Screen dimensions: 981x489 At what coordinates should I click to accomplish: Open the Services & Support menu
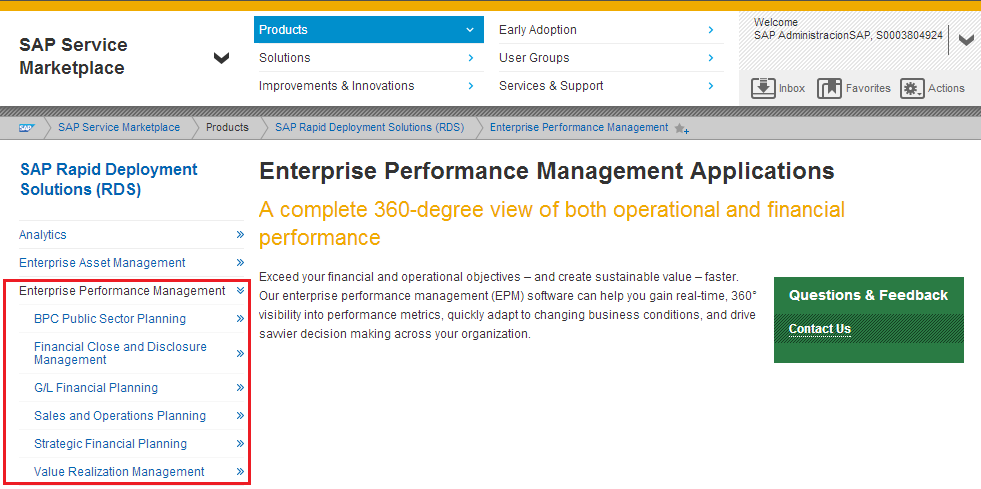pyautogui.click(x=551, y=86)
